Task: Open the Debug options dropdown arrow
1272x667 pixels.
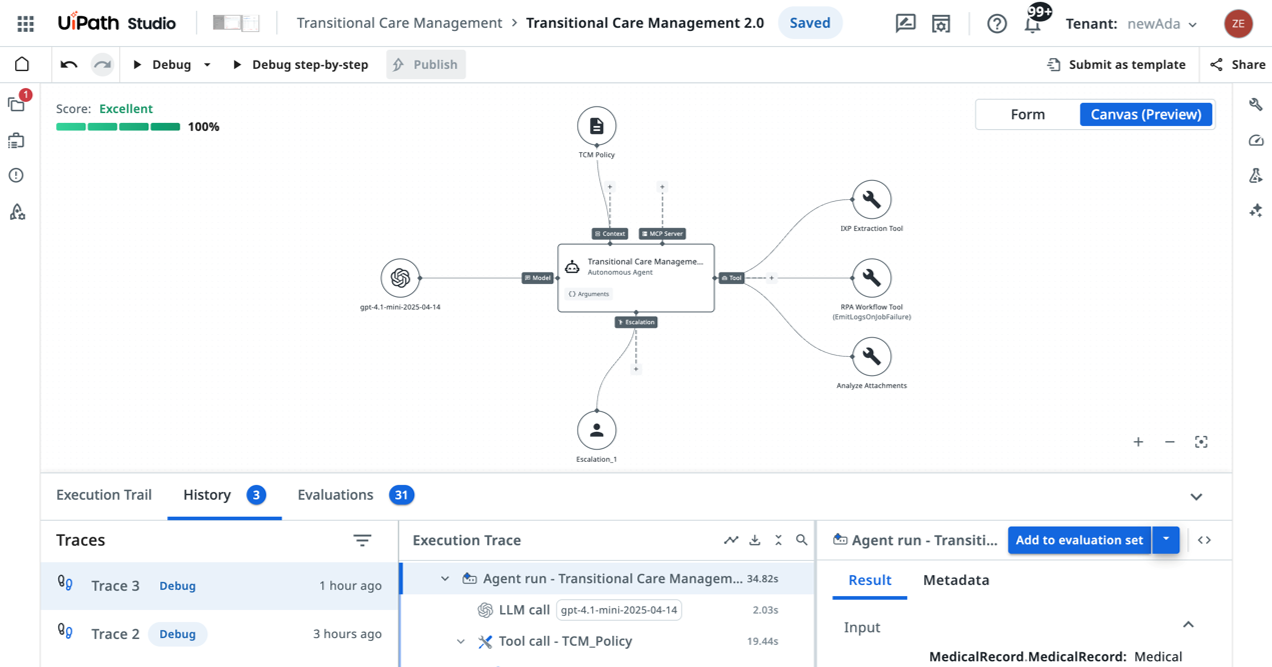Action: point(207,64)
